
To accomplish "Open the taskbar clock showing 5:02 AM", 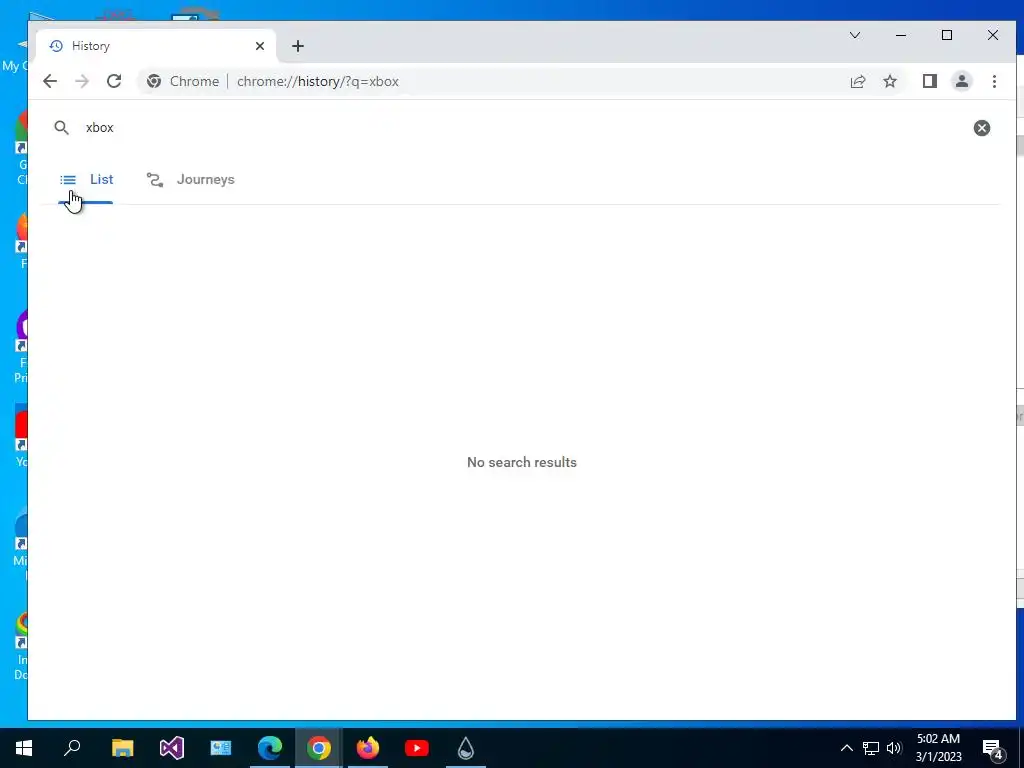I will pos(938,748).
